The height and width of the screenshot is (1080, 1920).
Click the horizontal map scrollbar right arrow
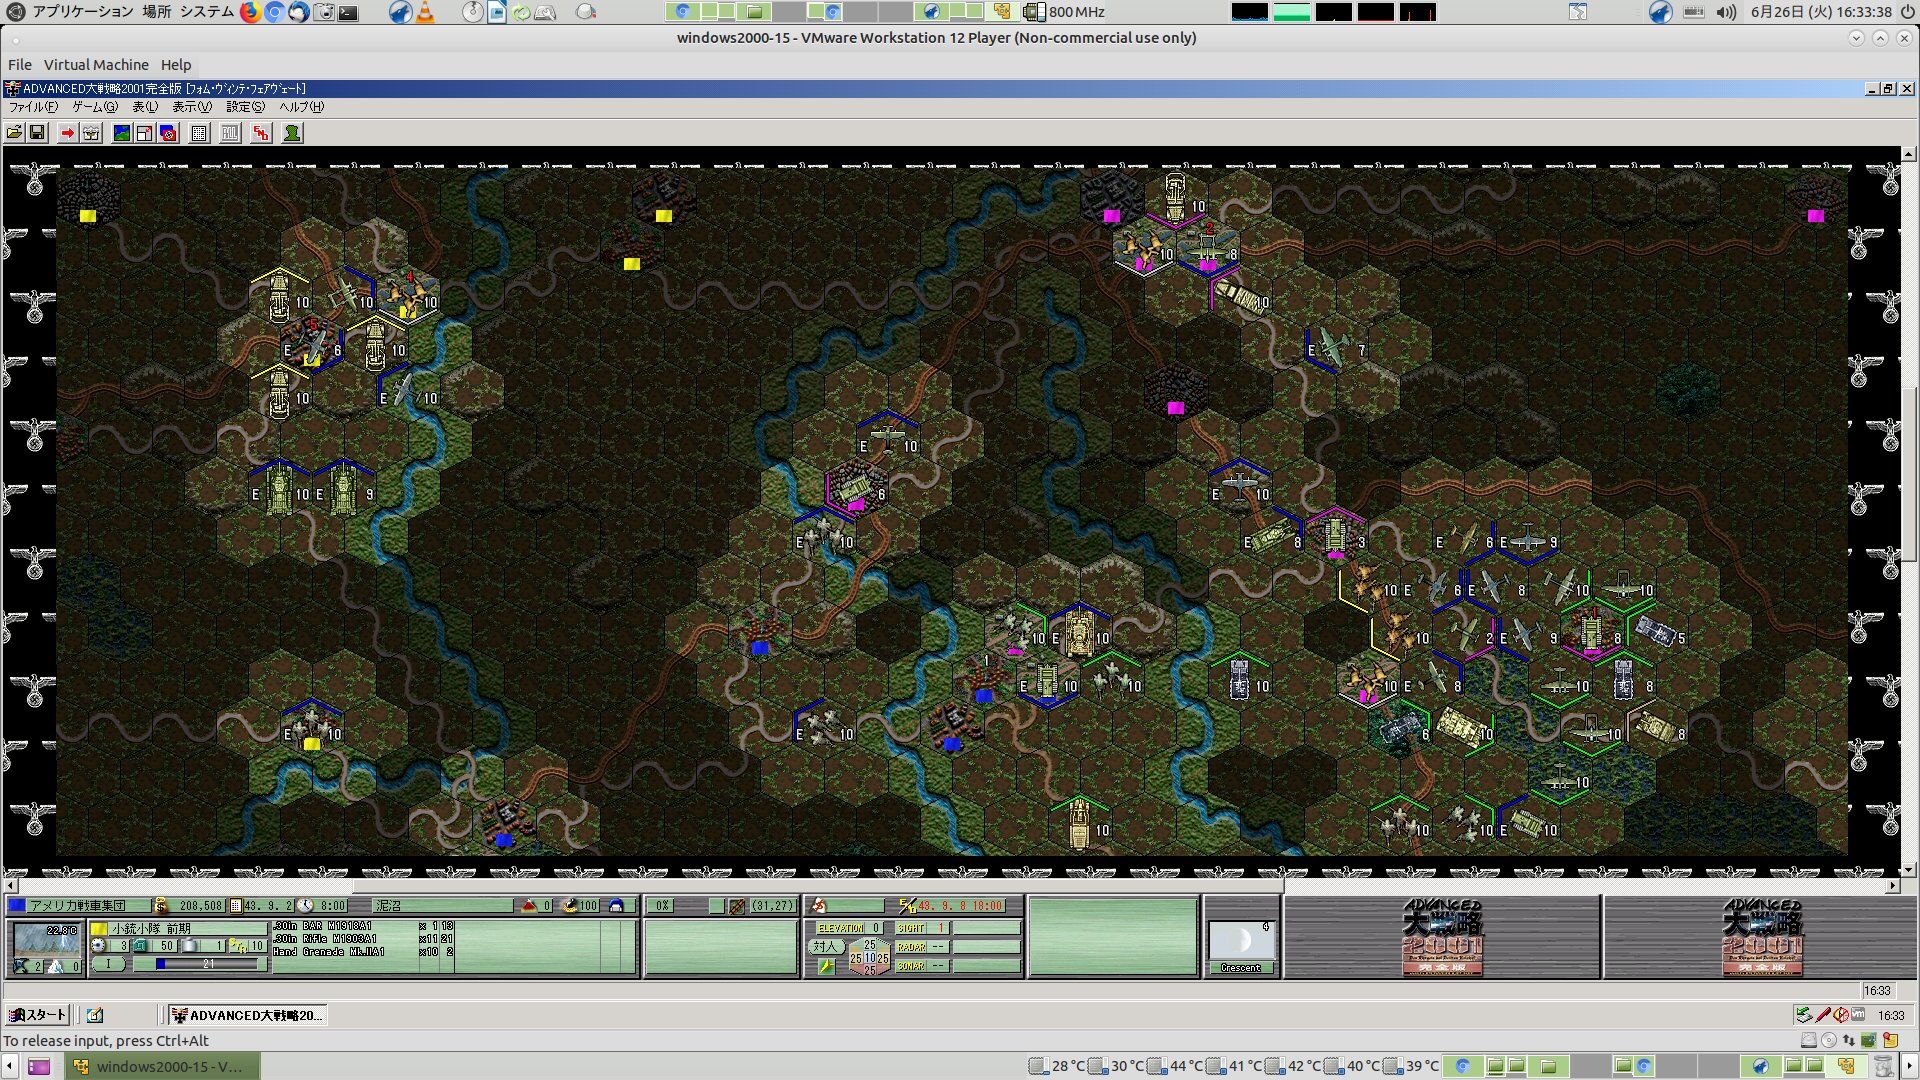[1892, 886]
